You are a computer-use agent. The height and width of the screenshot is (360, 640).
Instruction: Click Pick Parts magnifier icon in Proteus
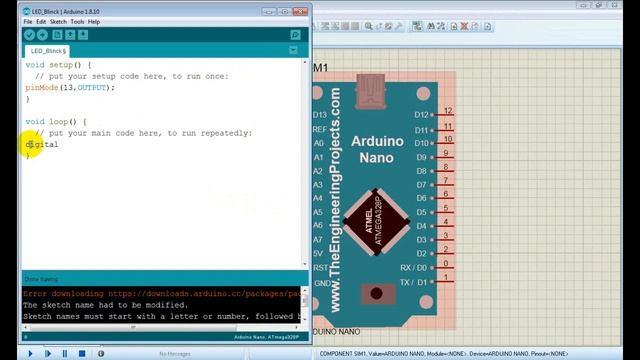point(369,27)
